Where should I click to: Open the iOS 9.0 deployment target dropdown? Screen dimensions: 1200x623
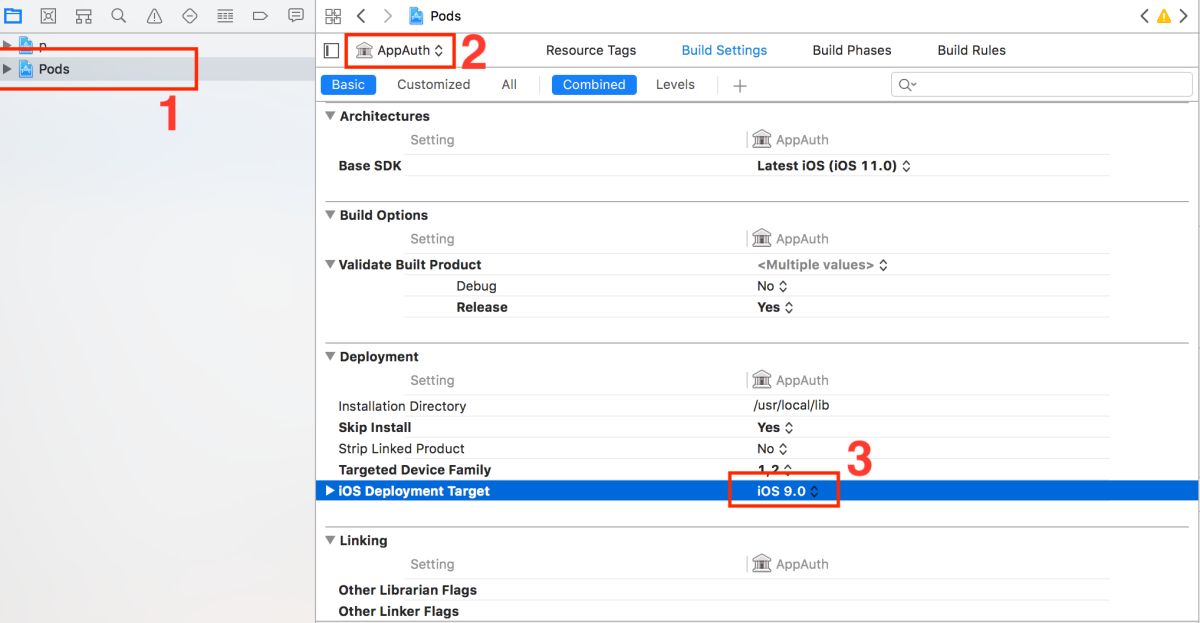(788, 491)
